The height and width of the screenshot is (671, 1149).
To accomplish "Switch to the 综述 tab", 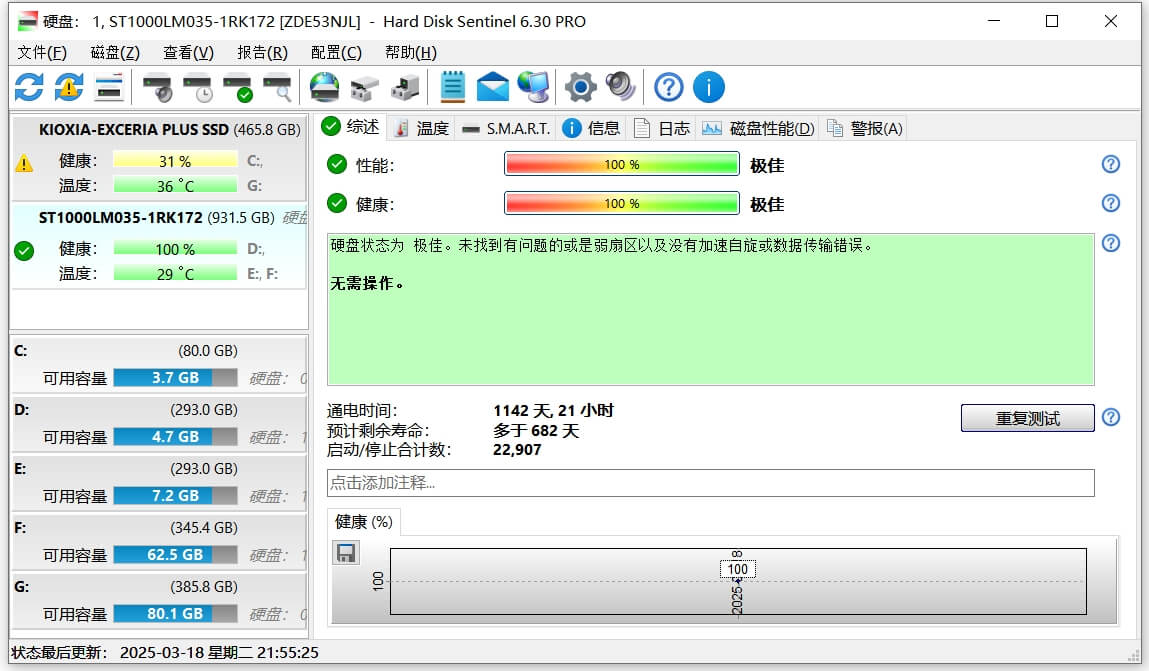I will coord(350,127).
